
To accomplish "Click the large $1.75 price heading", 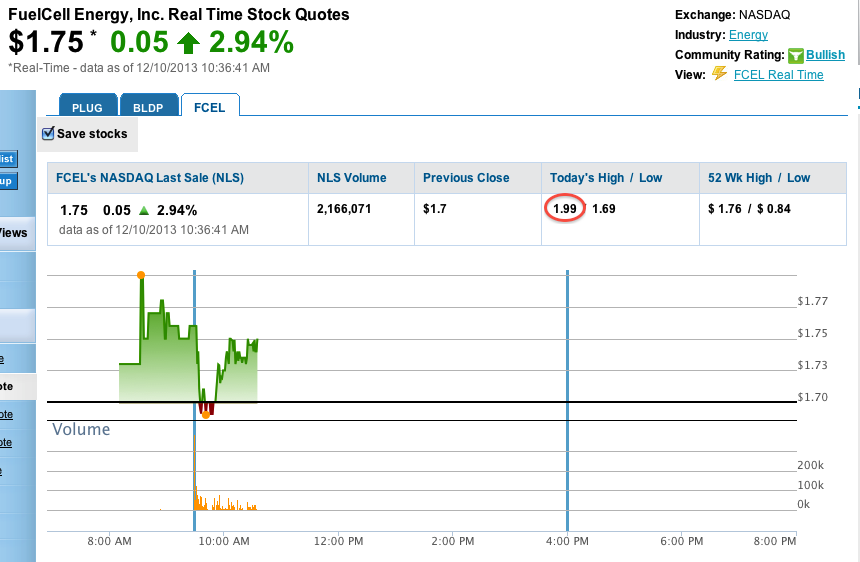I will pos(46,42).
